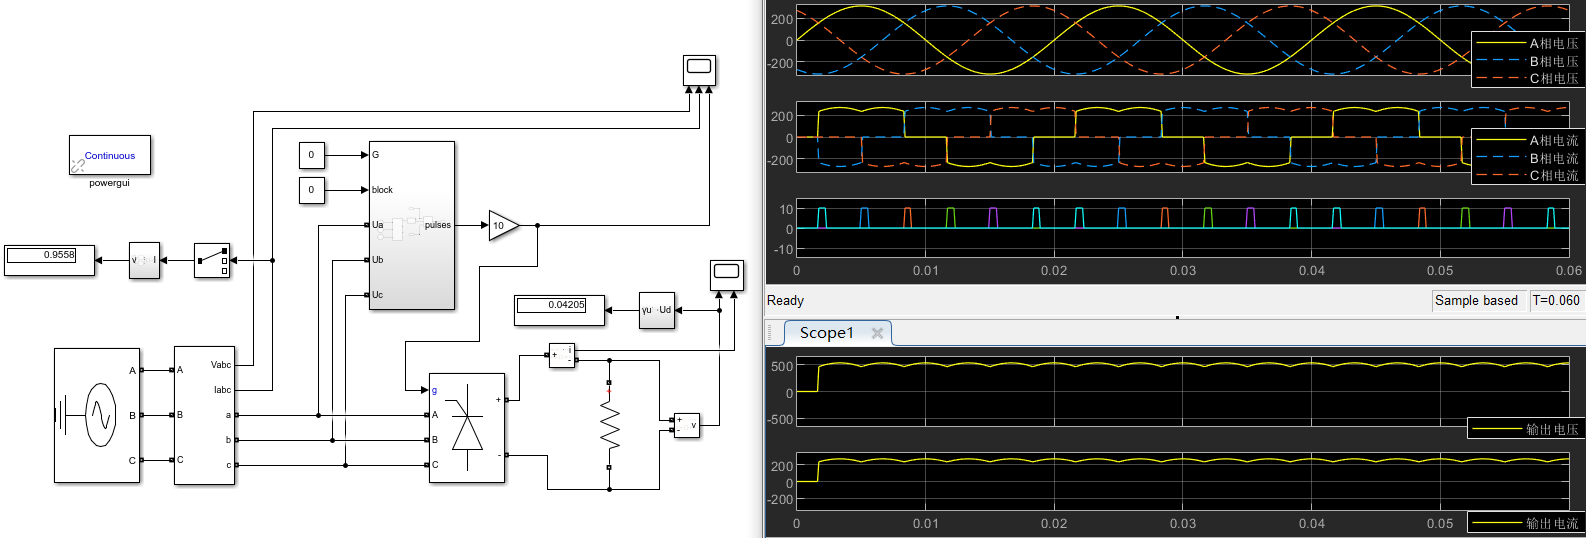The image size is (1586, 538).
Task: Click the T=0.060 time status
Action: 1556,300
